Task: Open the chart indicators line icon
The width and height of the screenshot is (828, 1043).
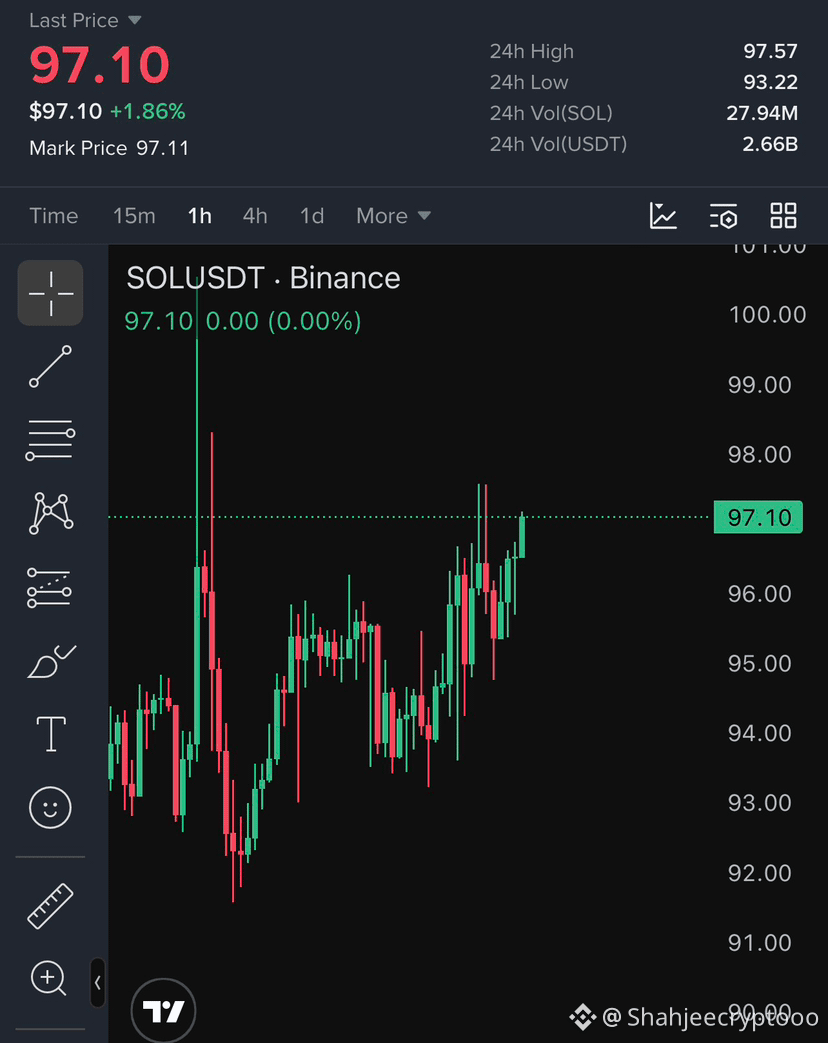Action: coord(663,216)
